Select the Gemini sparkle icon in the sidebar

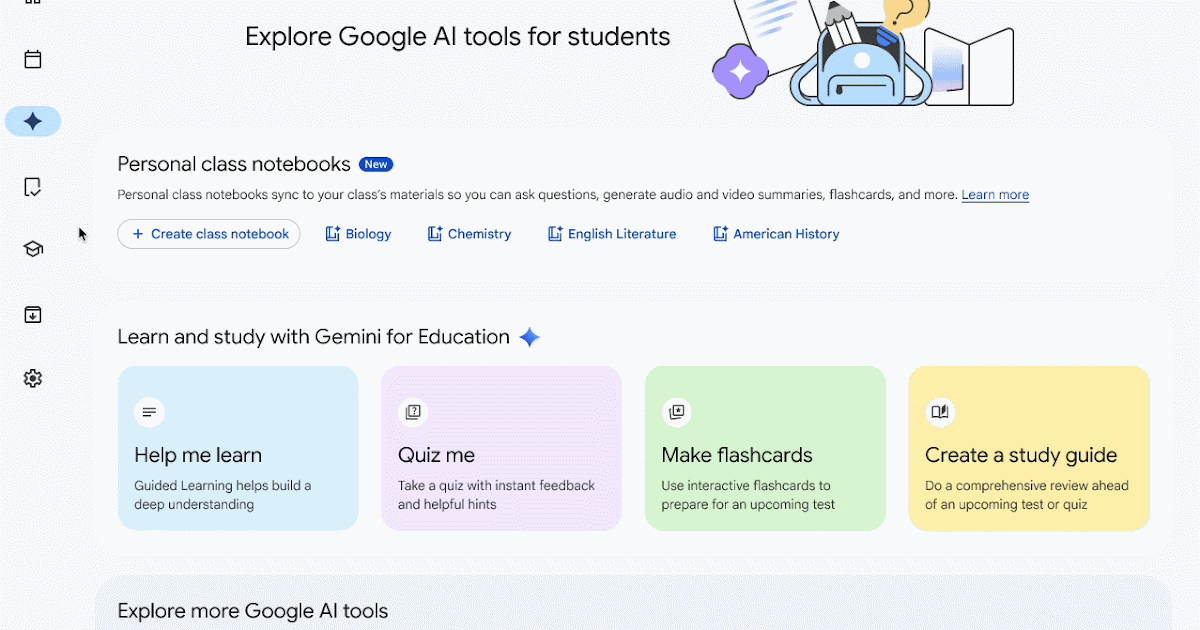(32, 121)
